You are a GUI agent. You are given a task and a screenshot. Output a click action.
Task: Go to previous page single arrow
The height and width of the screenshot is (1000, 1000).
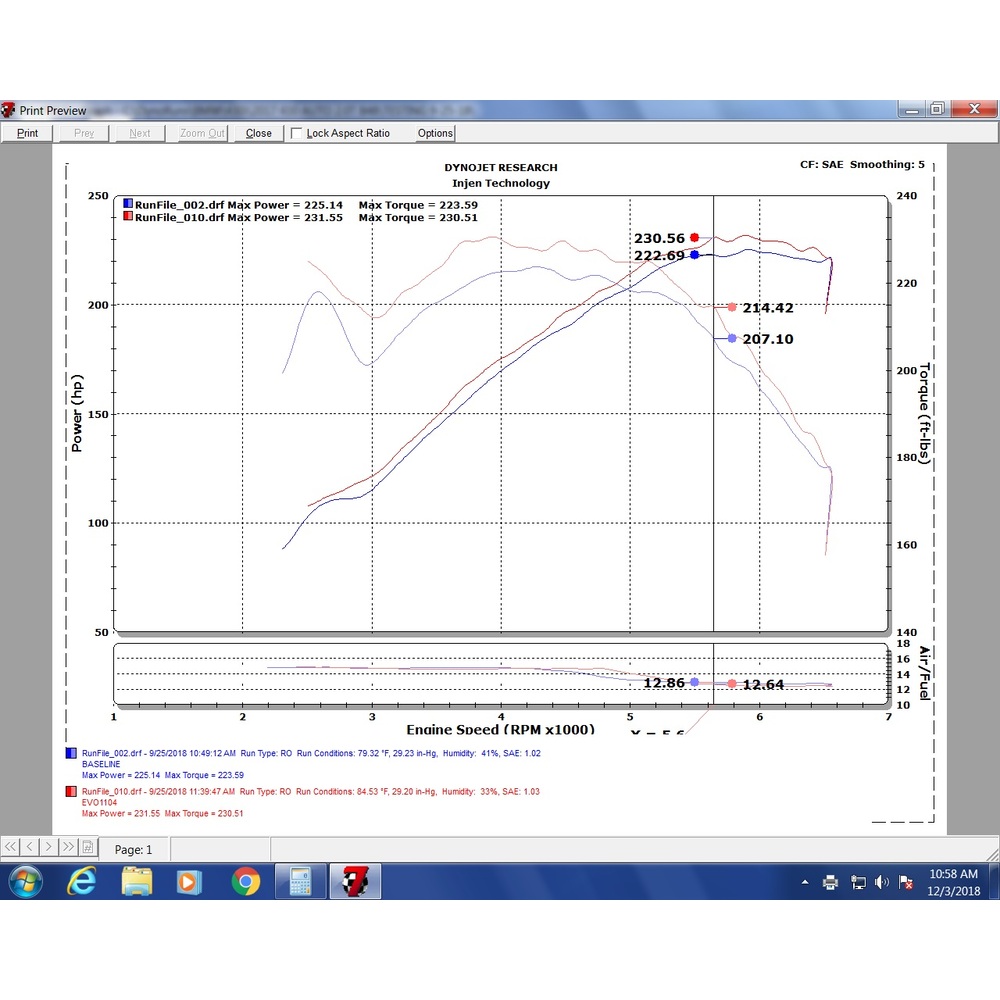point(29,847)
